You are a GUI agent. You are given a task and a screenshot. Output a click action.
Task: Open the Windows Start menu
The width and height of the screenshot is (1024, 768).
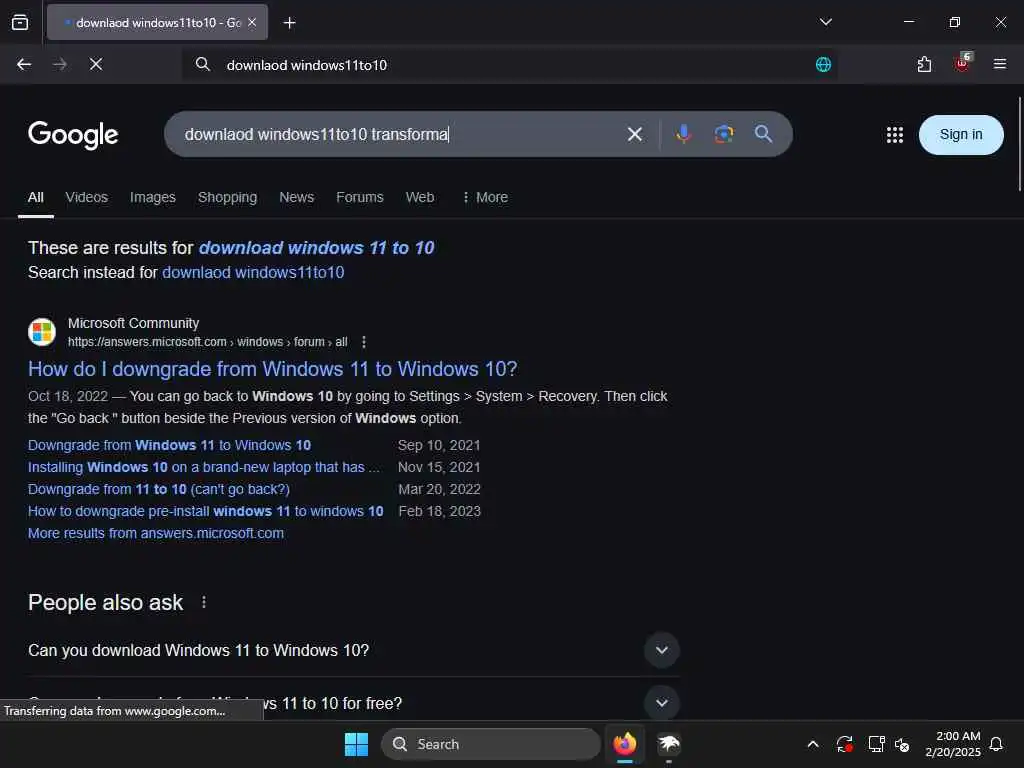[x=357, y=744]
